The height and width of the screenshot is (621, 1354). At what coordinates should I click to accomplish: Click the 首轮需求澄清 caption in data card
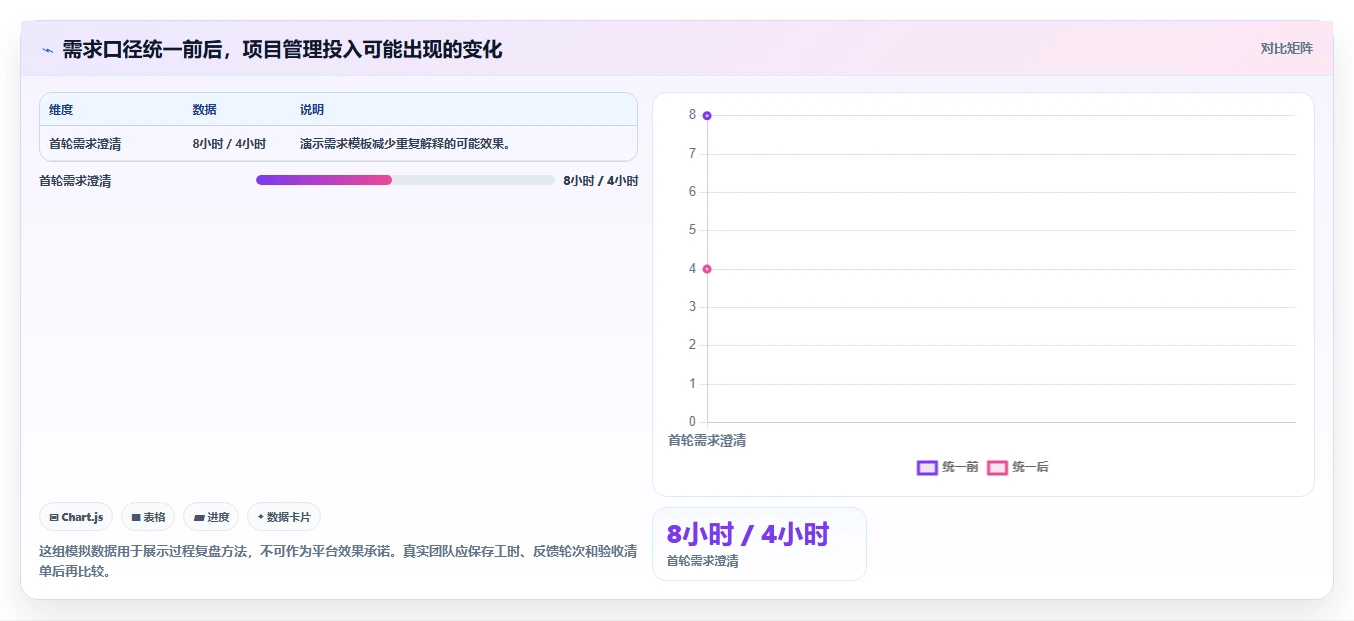tap(703, 561)
